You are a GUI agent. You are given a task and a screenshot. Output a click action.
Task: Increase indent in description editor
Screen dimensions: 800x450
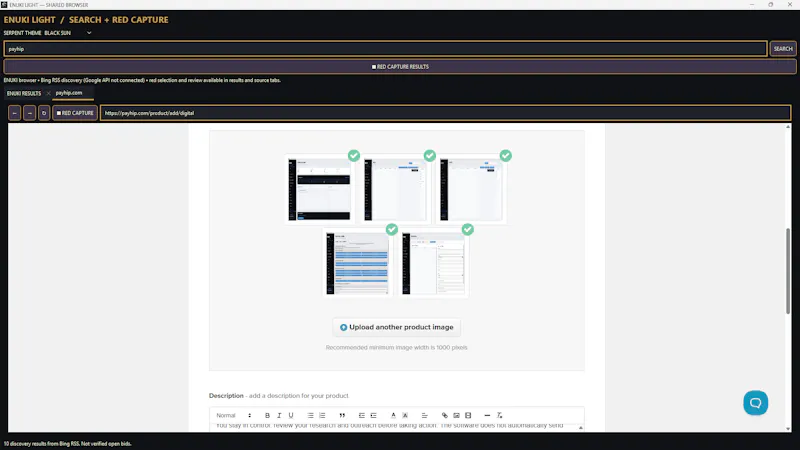pyautogui.click(x=373, y=415)
